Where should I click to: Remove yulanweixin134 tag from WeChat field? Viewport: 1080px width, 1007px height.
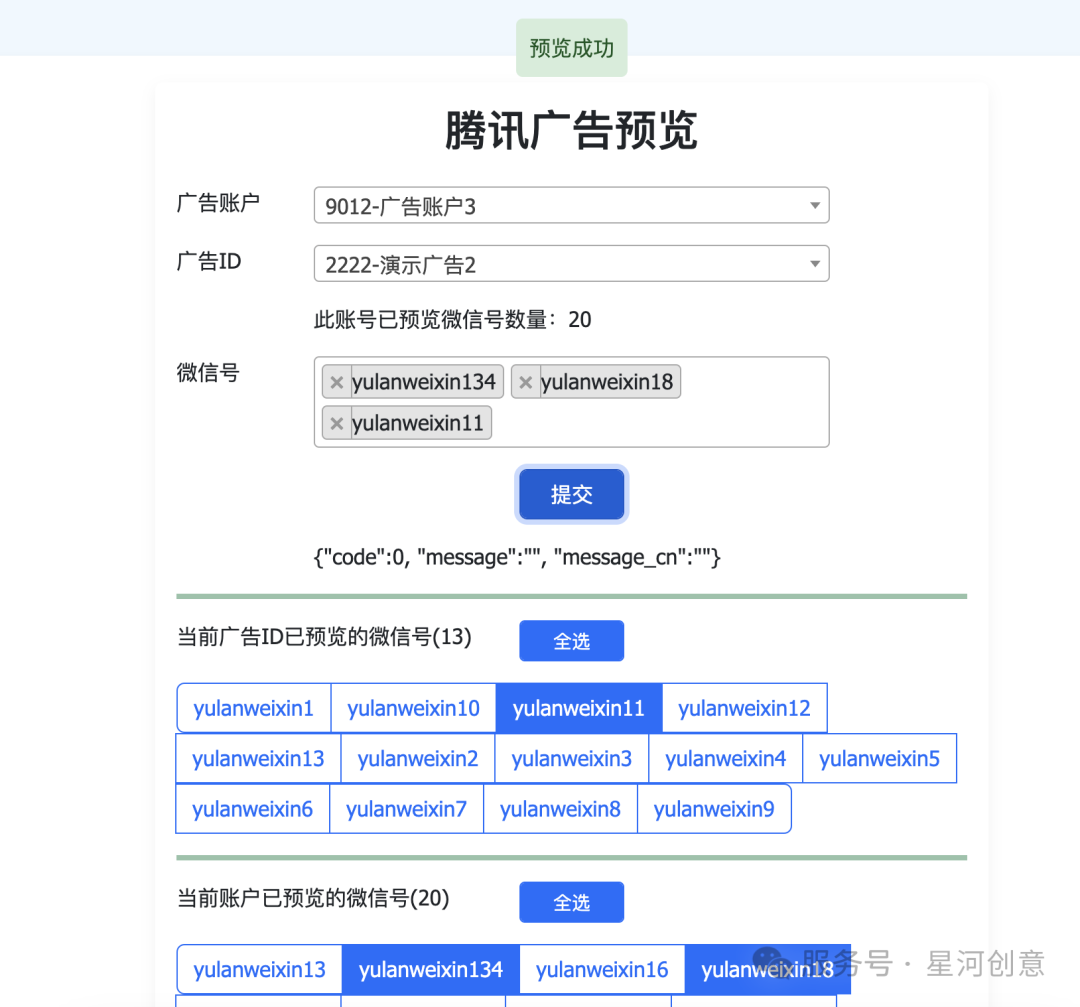[x=336, y=382]
